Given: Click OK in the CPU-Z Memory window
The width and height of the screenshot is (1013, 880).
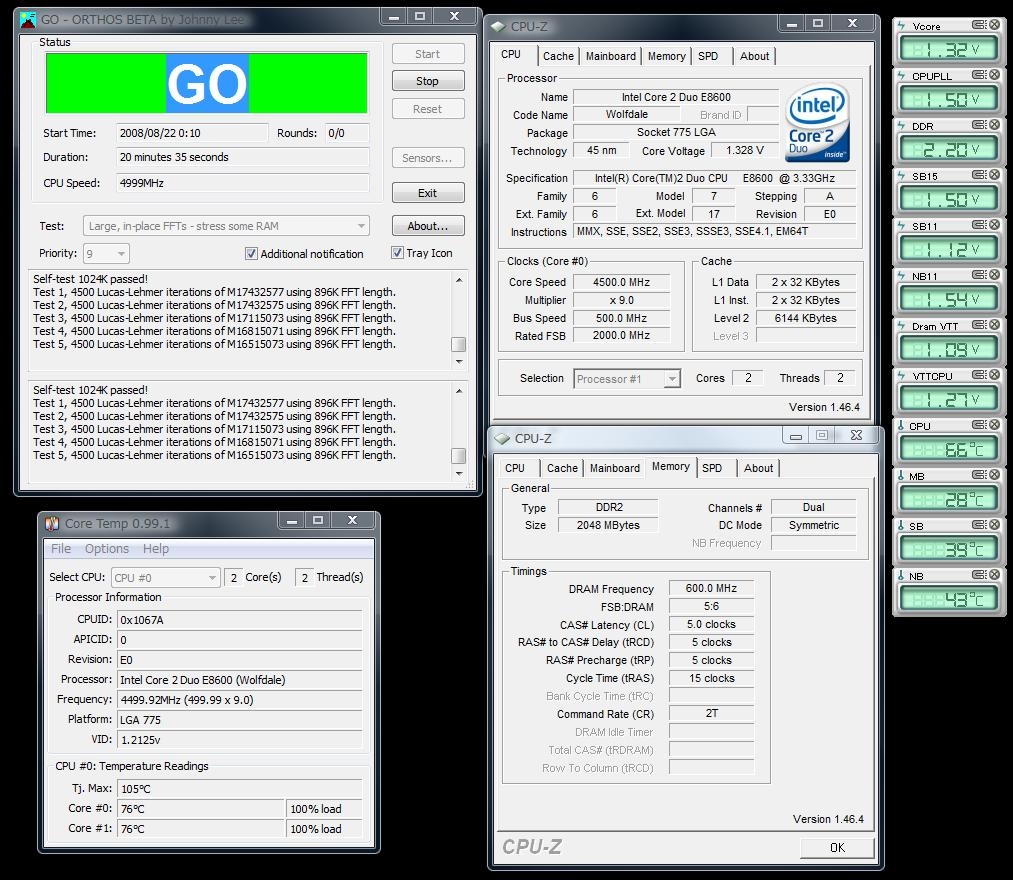Looking at the screenshot, I should pos(837,847).
